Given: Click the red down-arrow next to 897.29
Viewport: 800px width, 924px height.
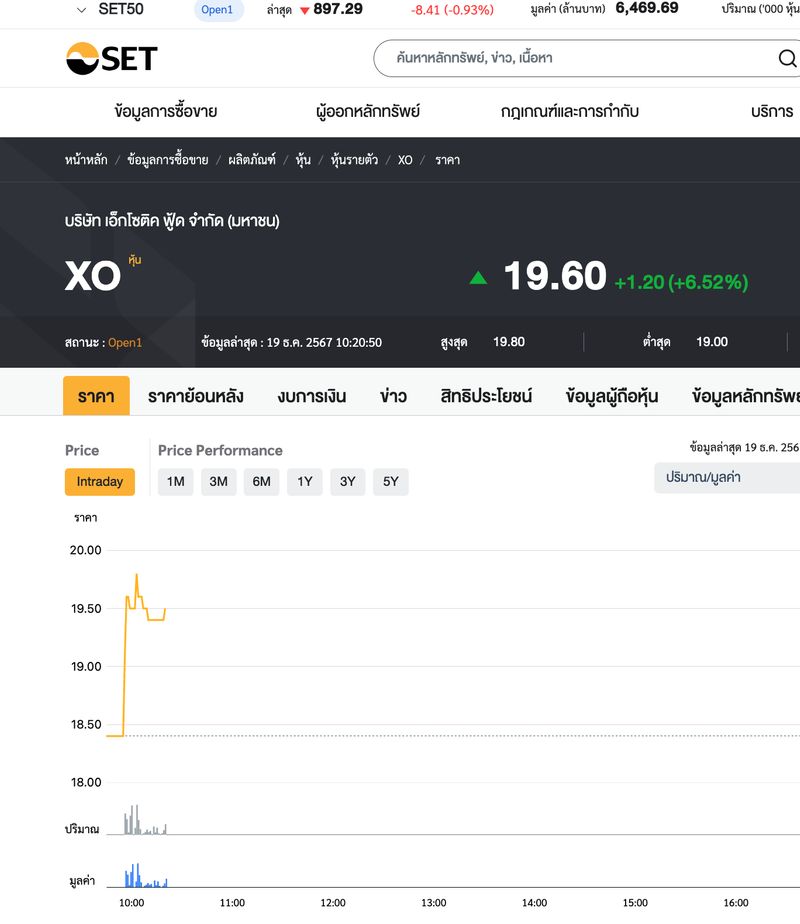Looking at the screenshot, I should tap(304, 10).
